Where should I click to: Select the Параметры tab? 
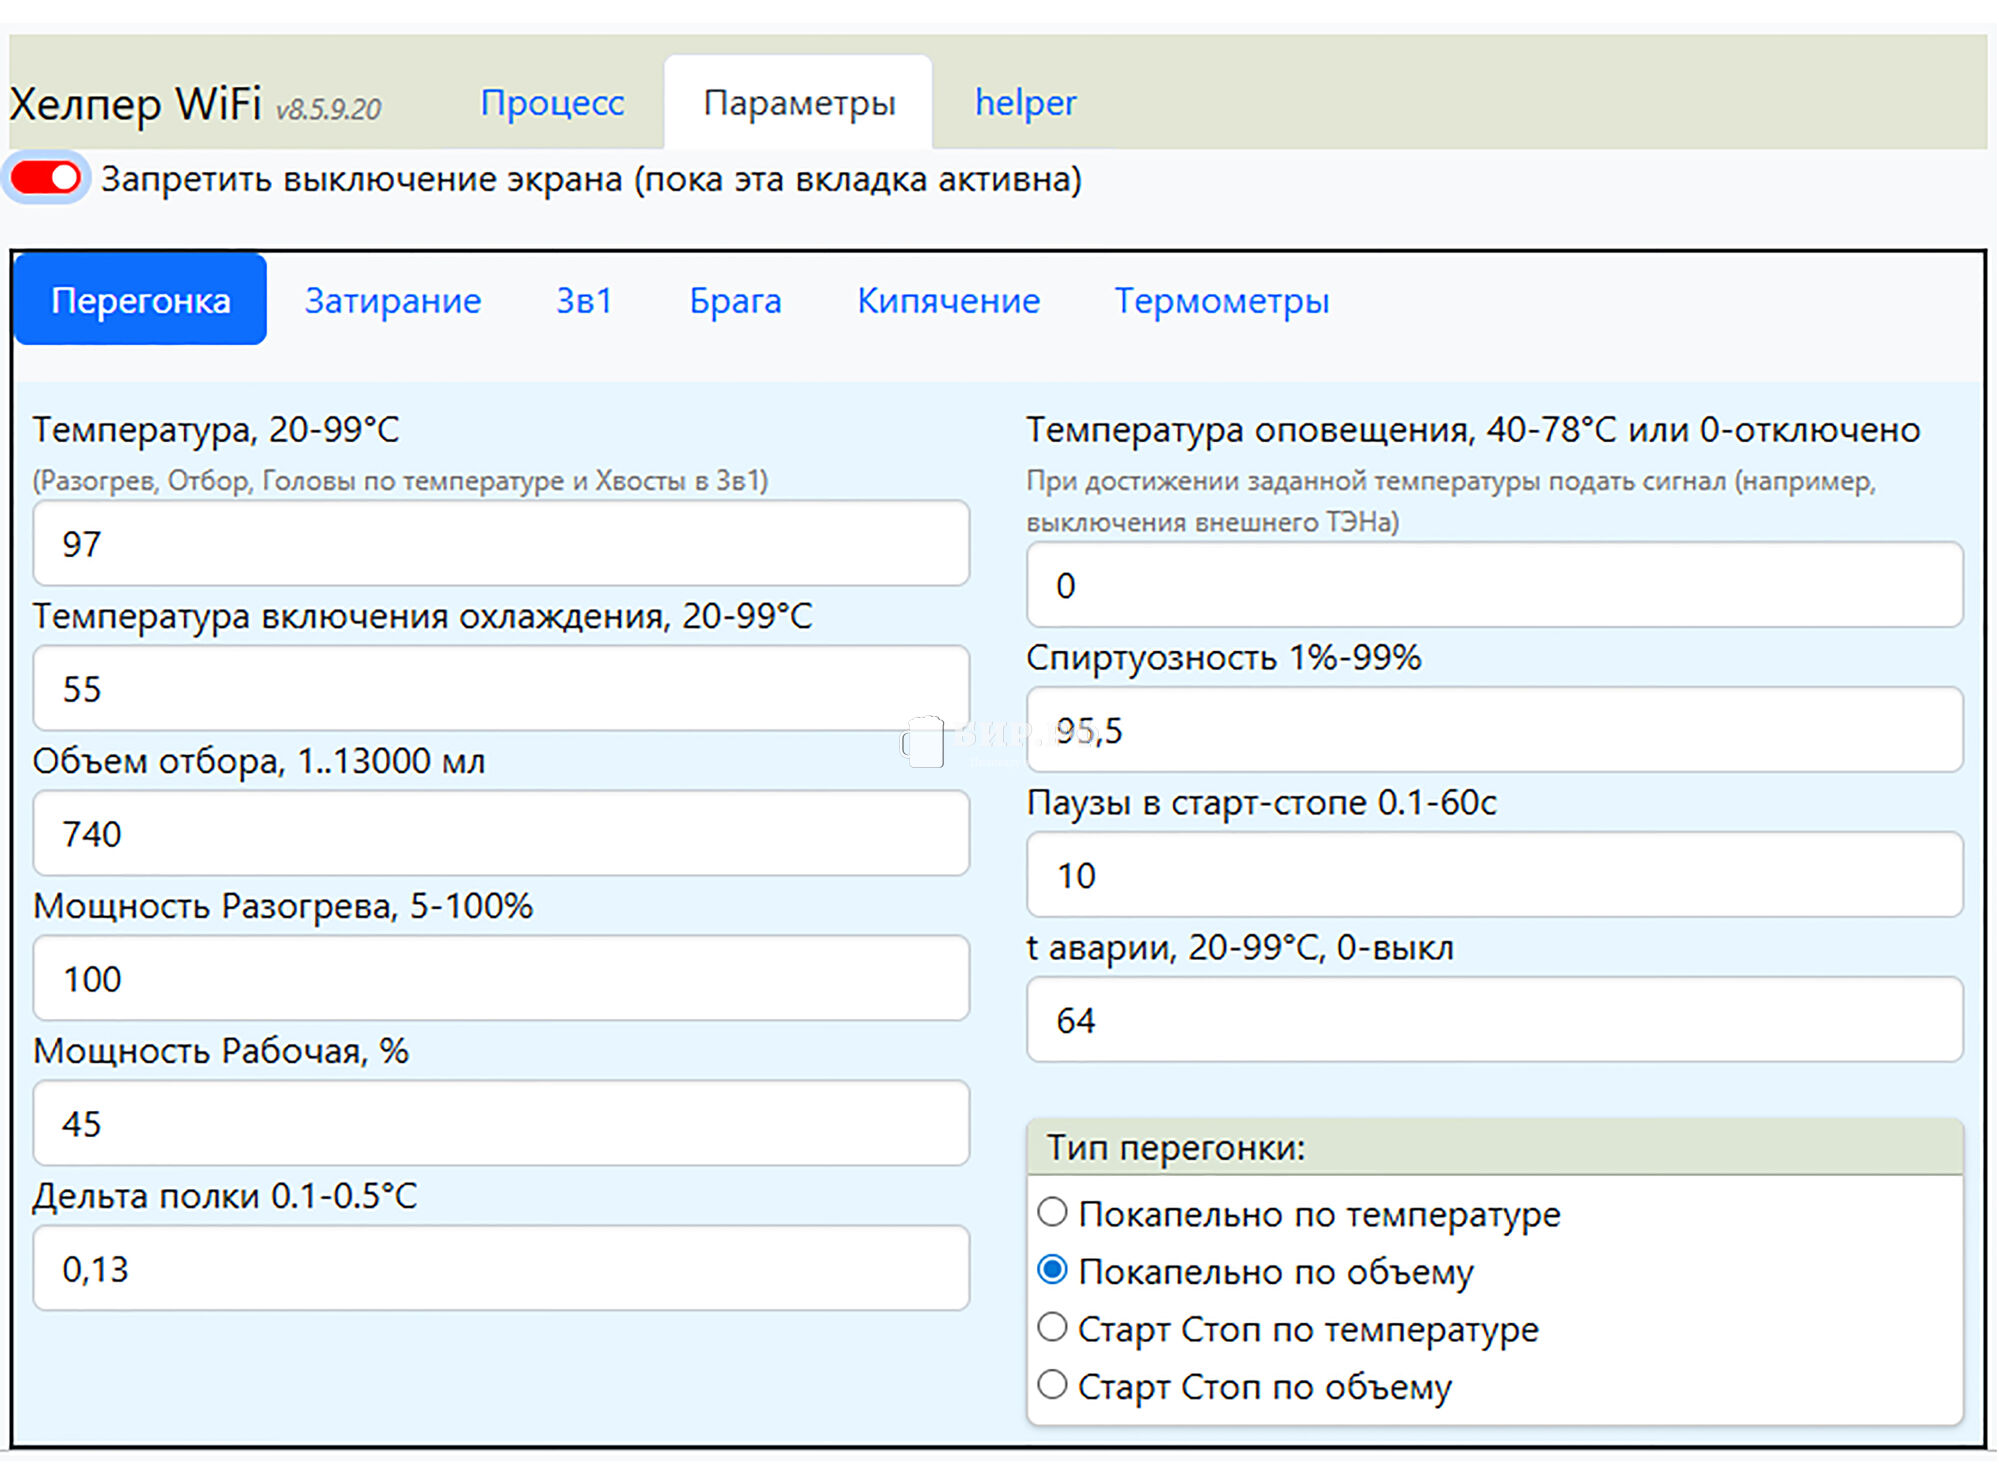click(799, 103)
